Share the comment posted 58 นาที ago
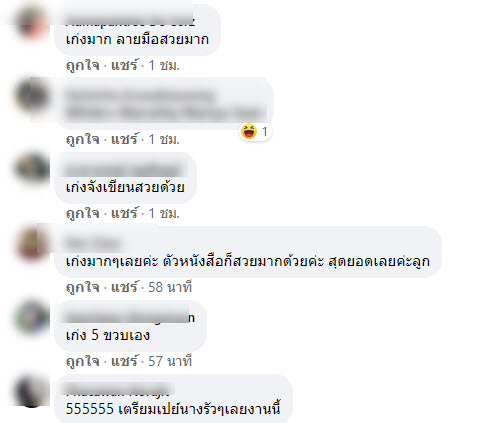Image resolution: width=499 pixels, height=423 pixels. pos(124,287)
